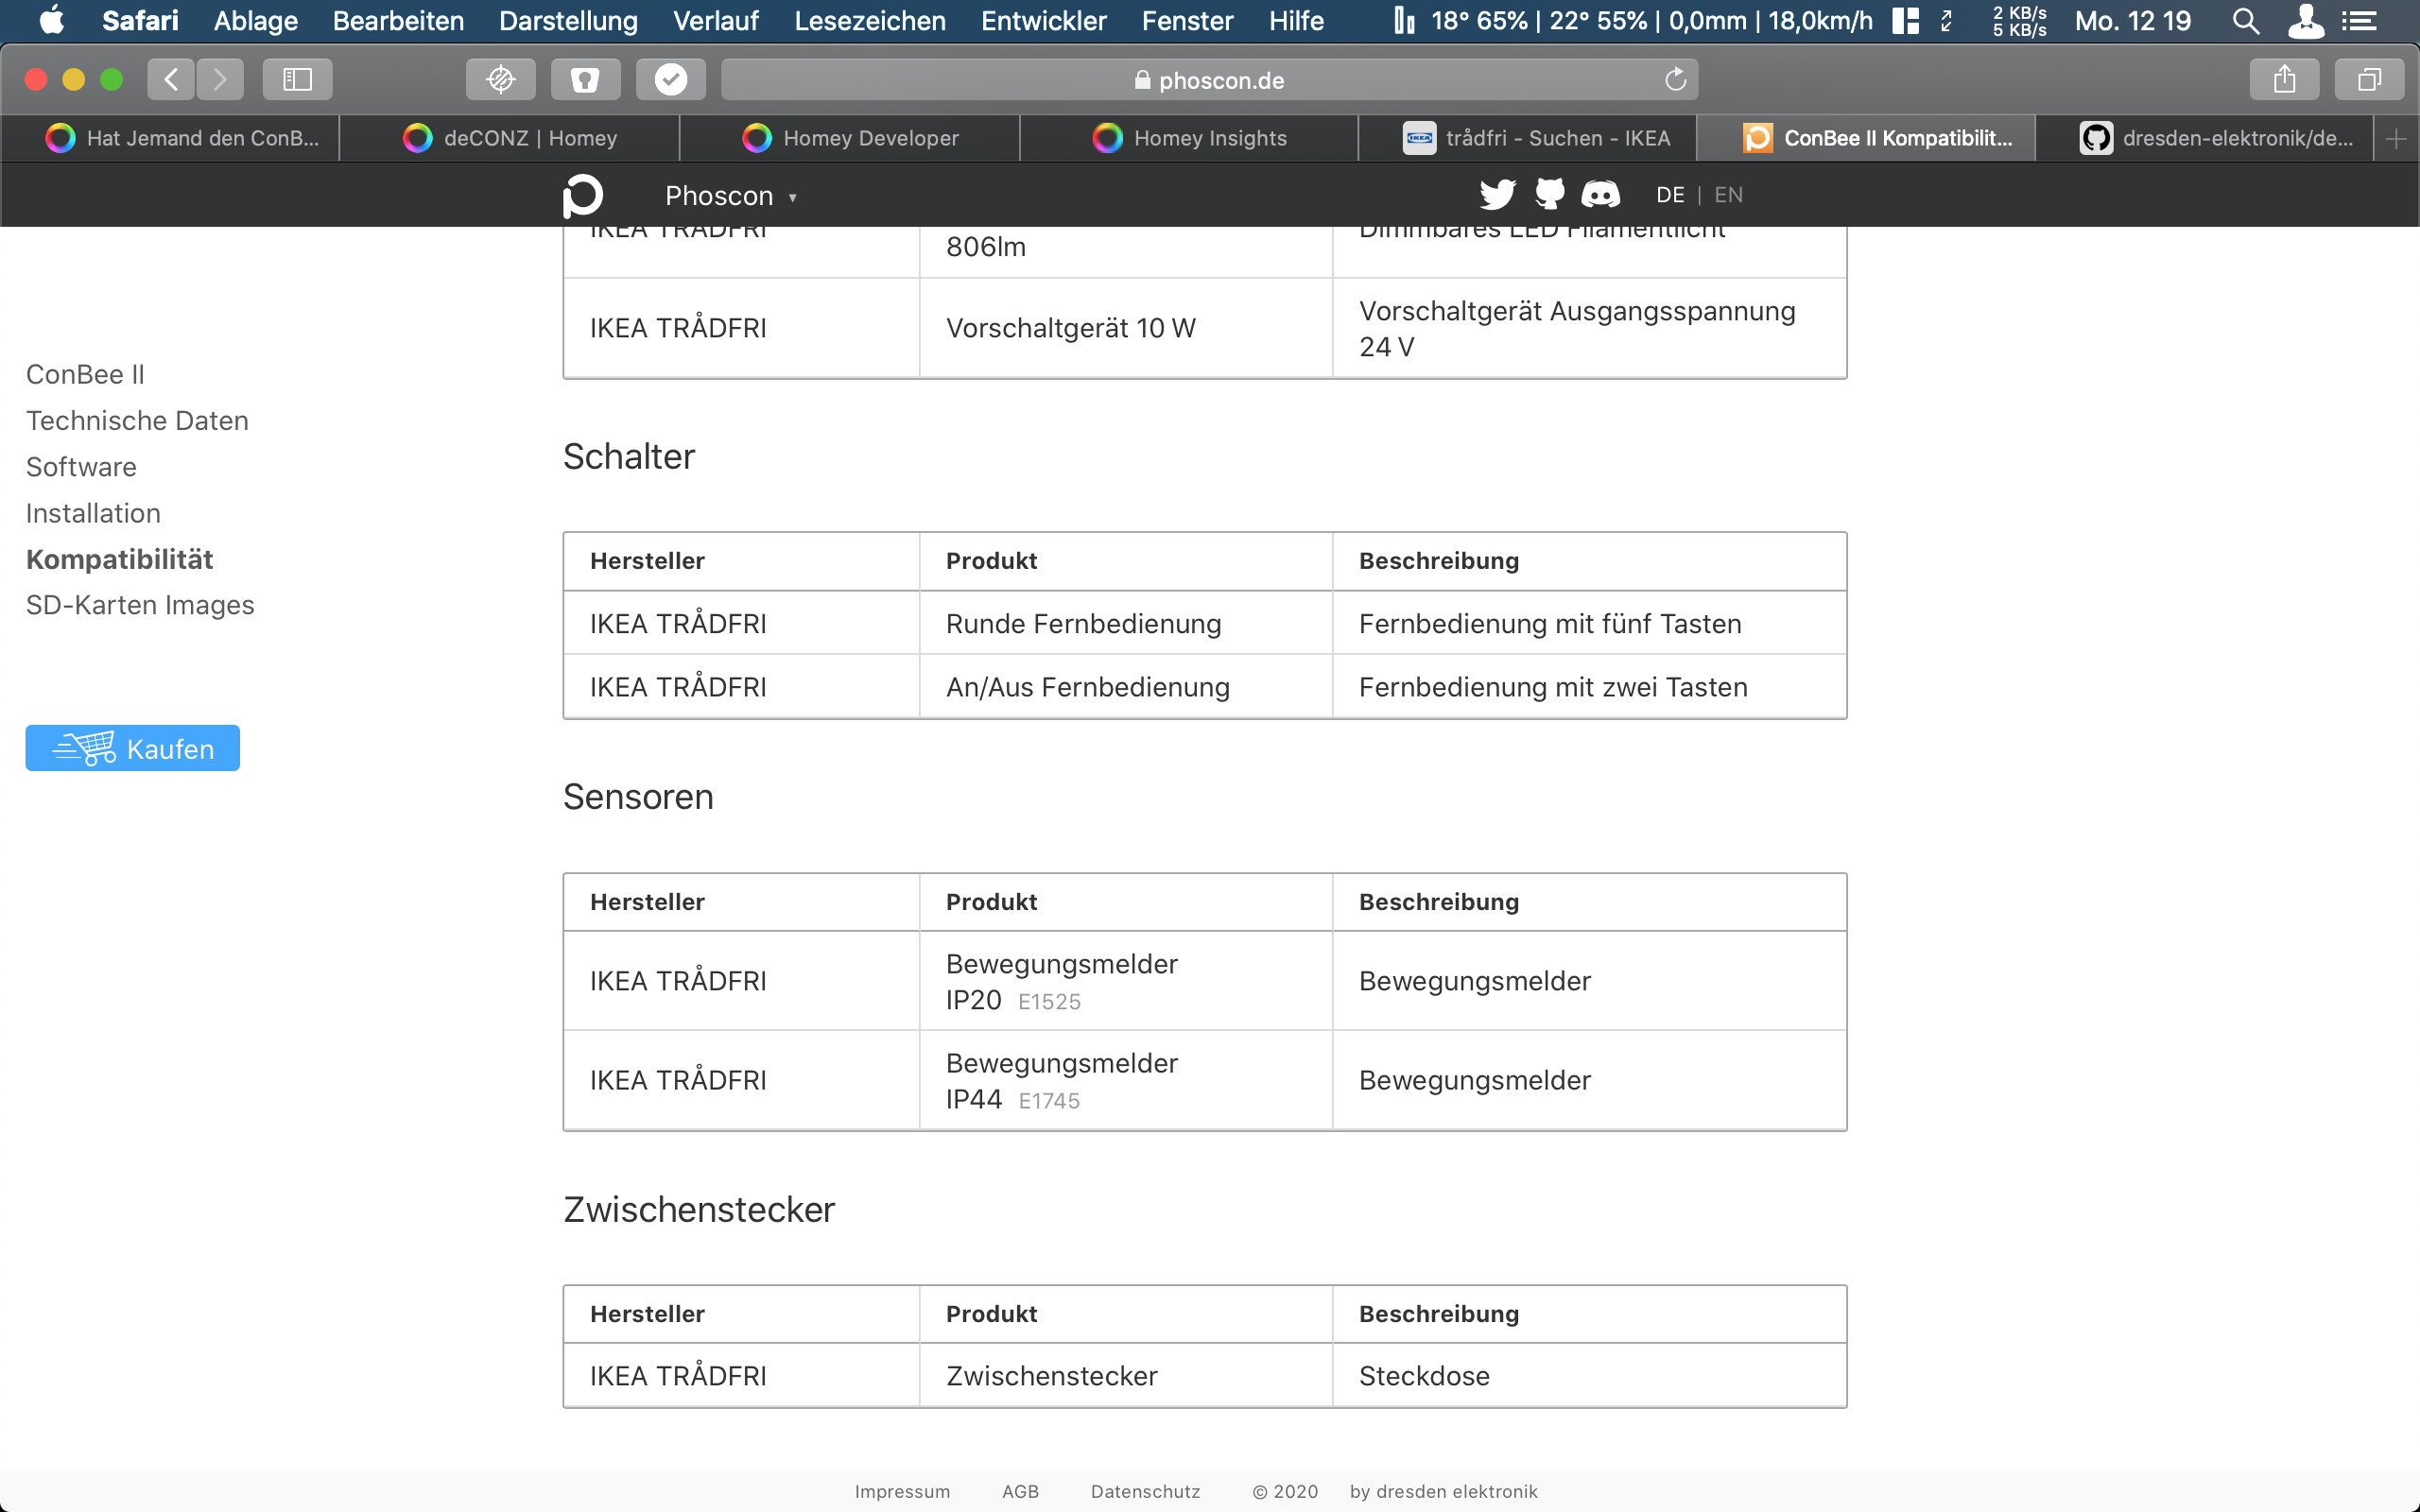
Task: Switch to the Homey Insights tab
Action: 1189,139
